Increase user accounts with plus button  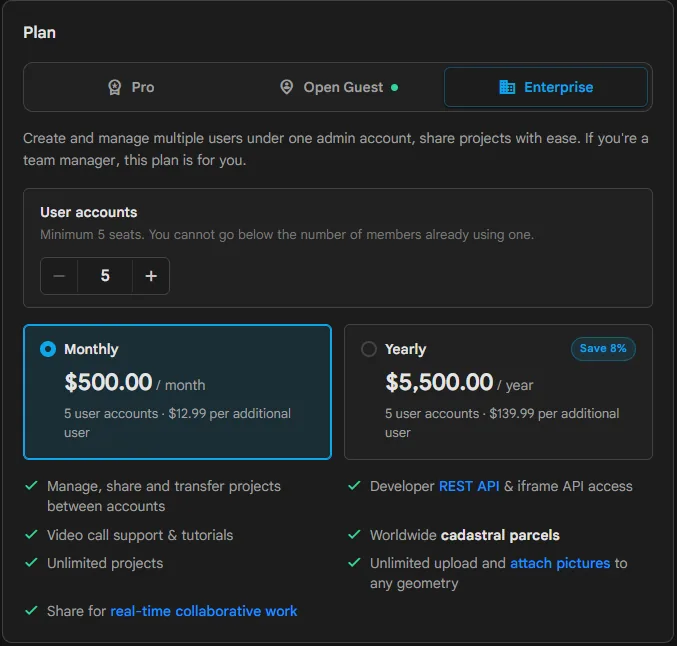(x=151, y=276)
